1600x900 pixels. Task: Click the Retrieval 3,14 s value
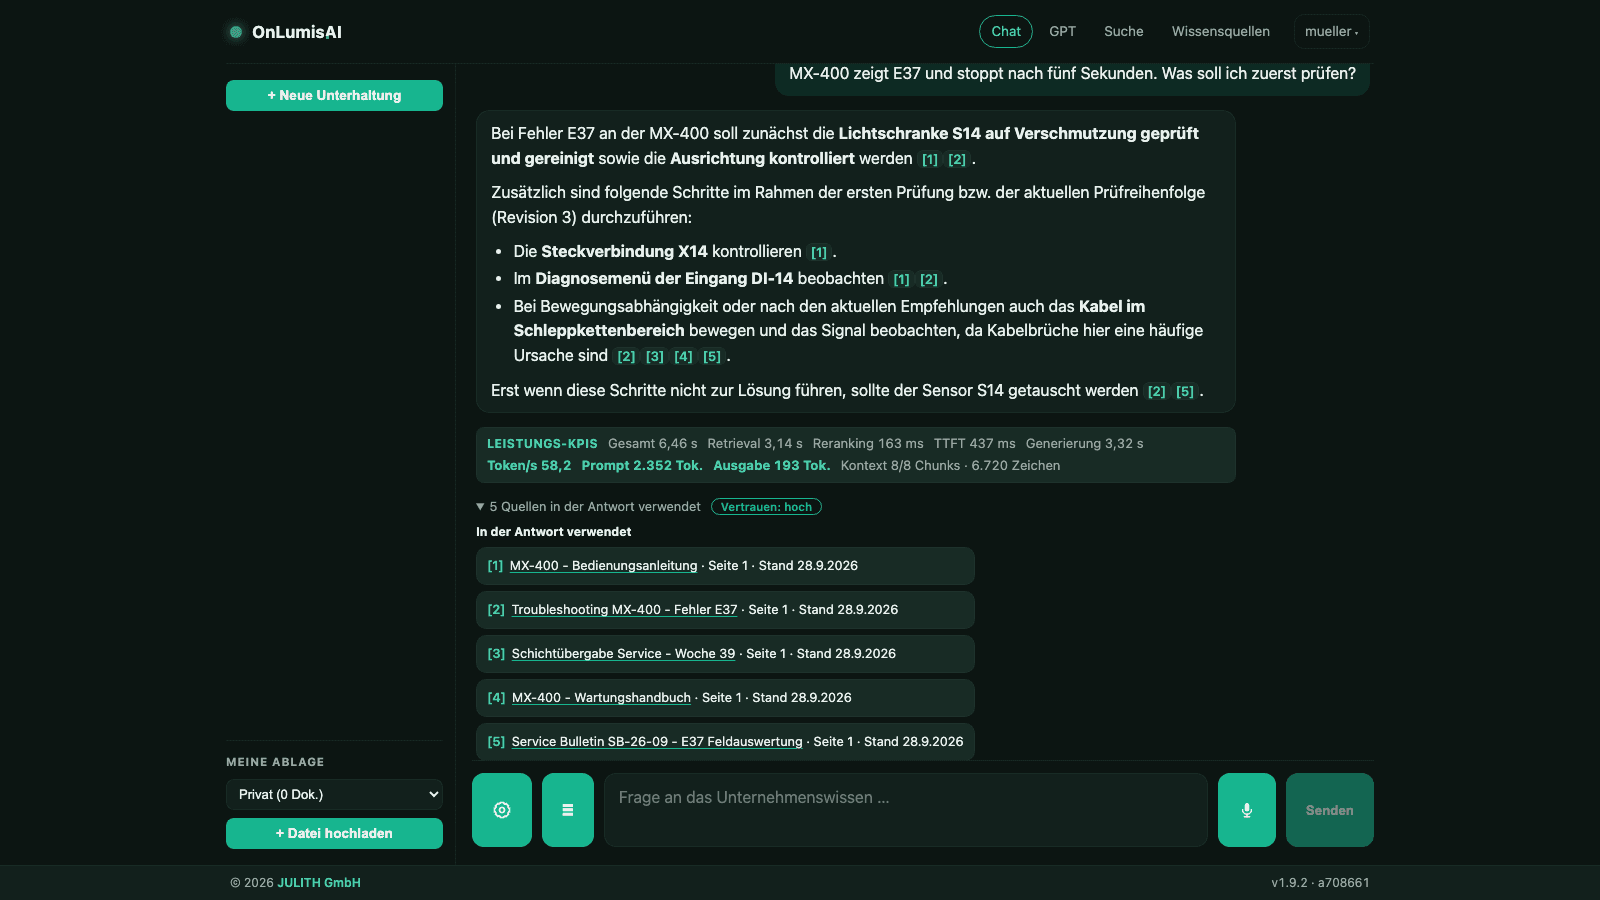coord(755,443)
